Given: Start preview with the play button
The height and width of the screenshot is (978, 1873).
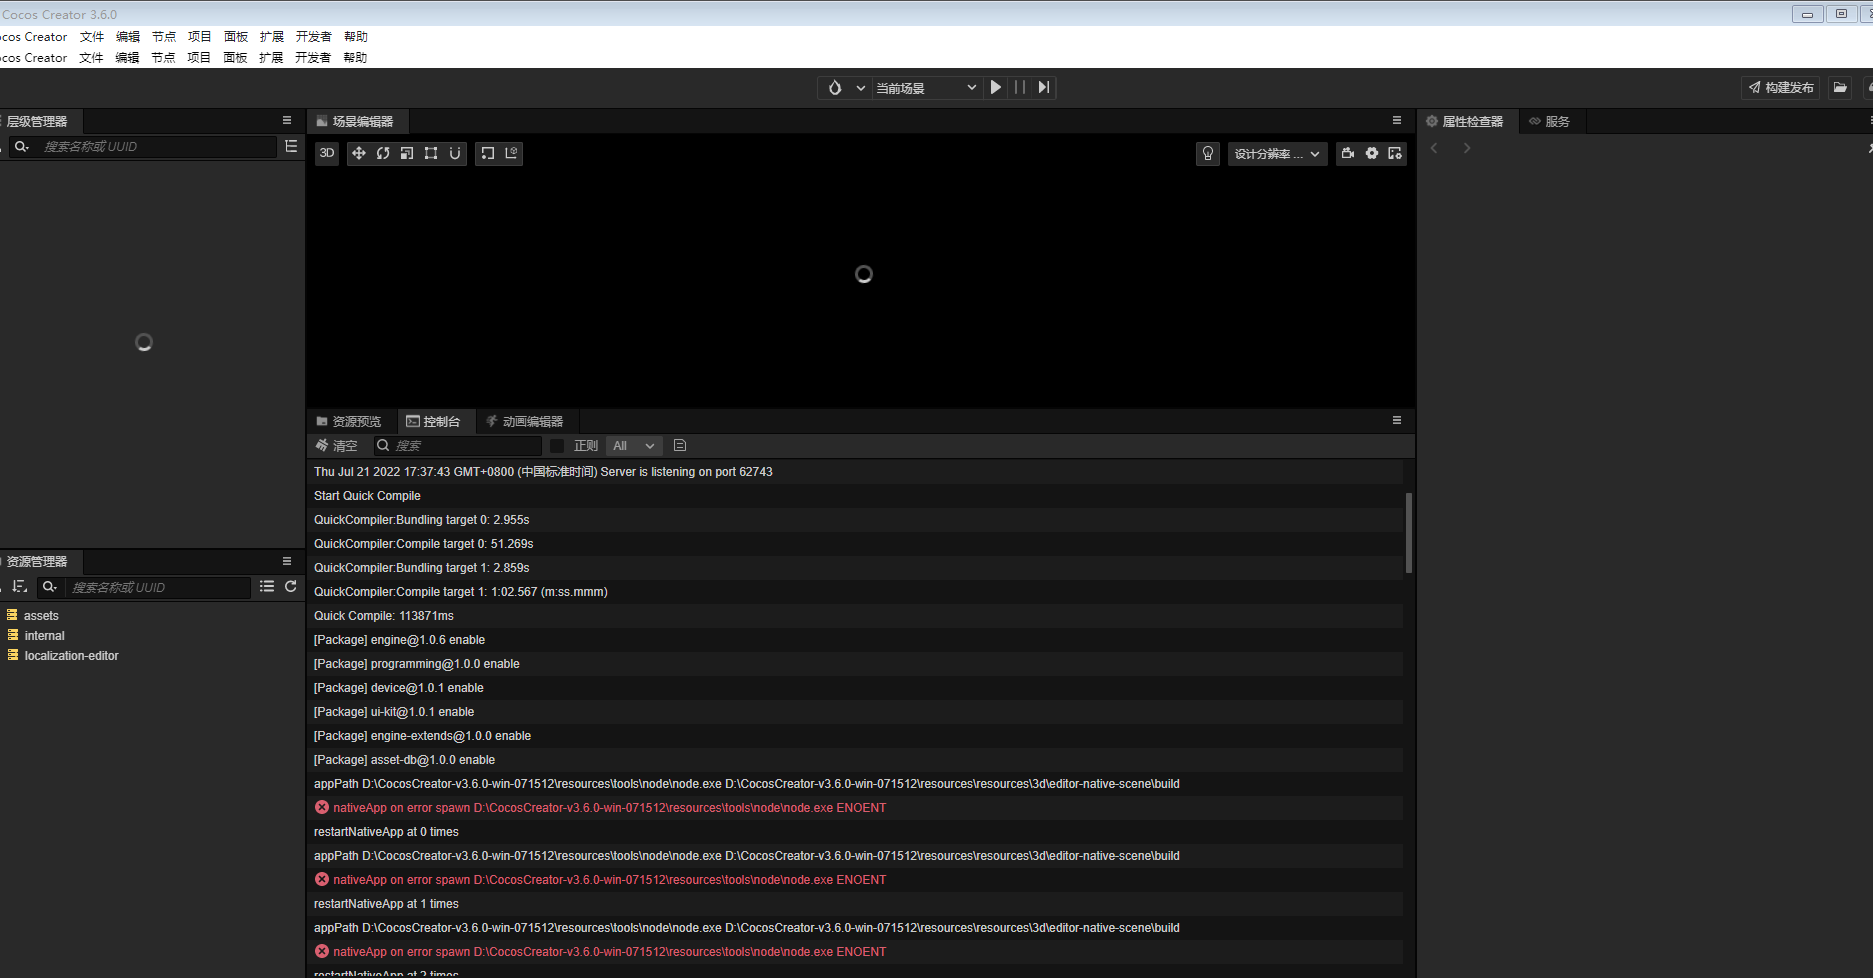Looking at the screenshot, I should click(996, 88).
